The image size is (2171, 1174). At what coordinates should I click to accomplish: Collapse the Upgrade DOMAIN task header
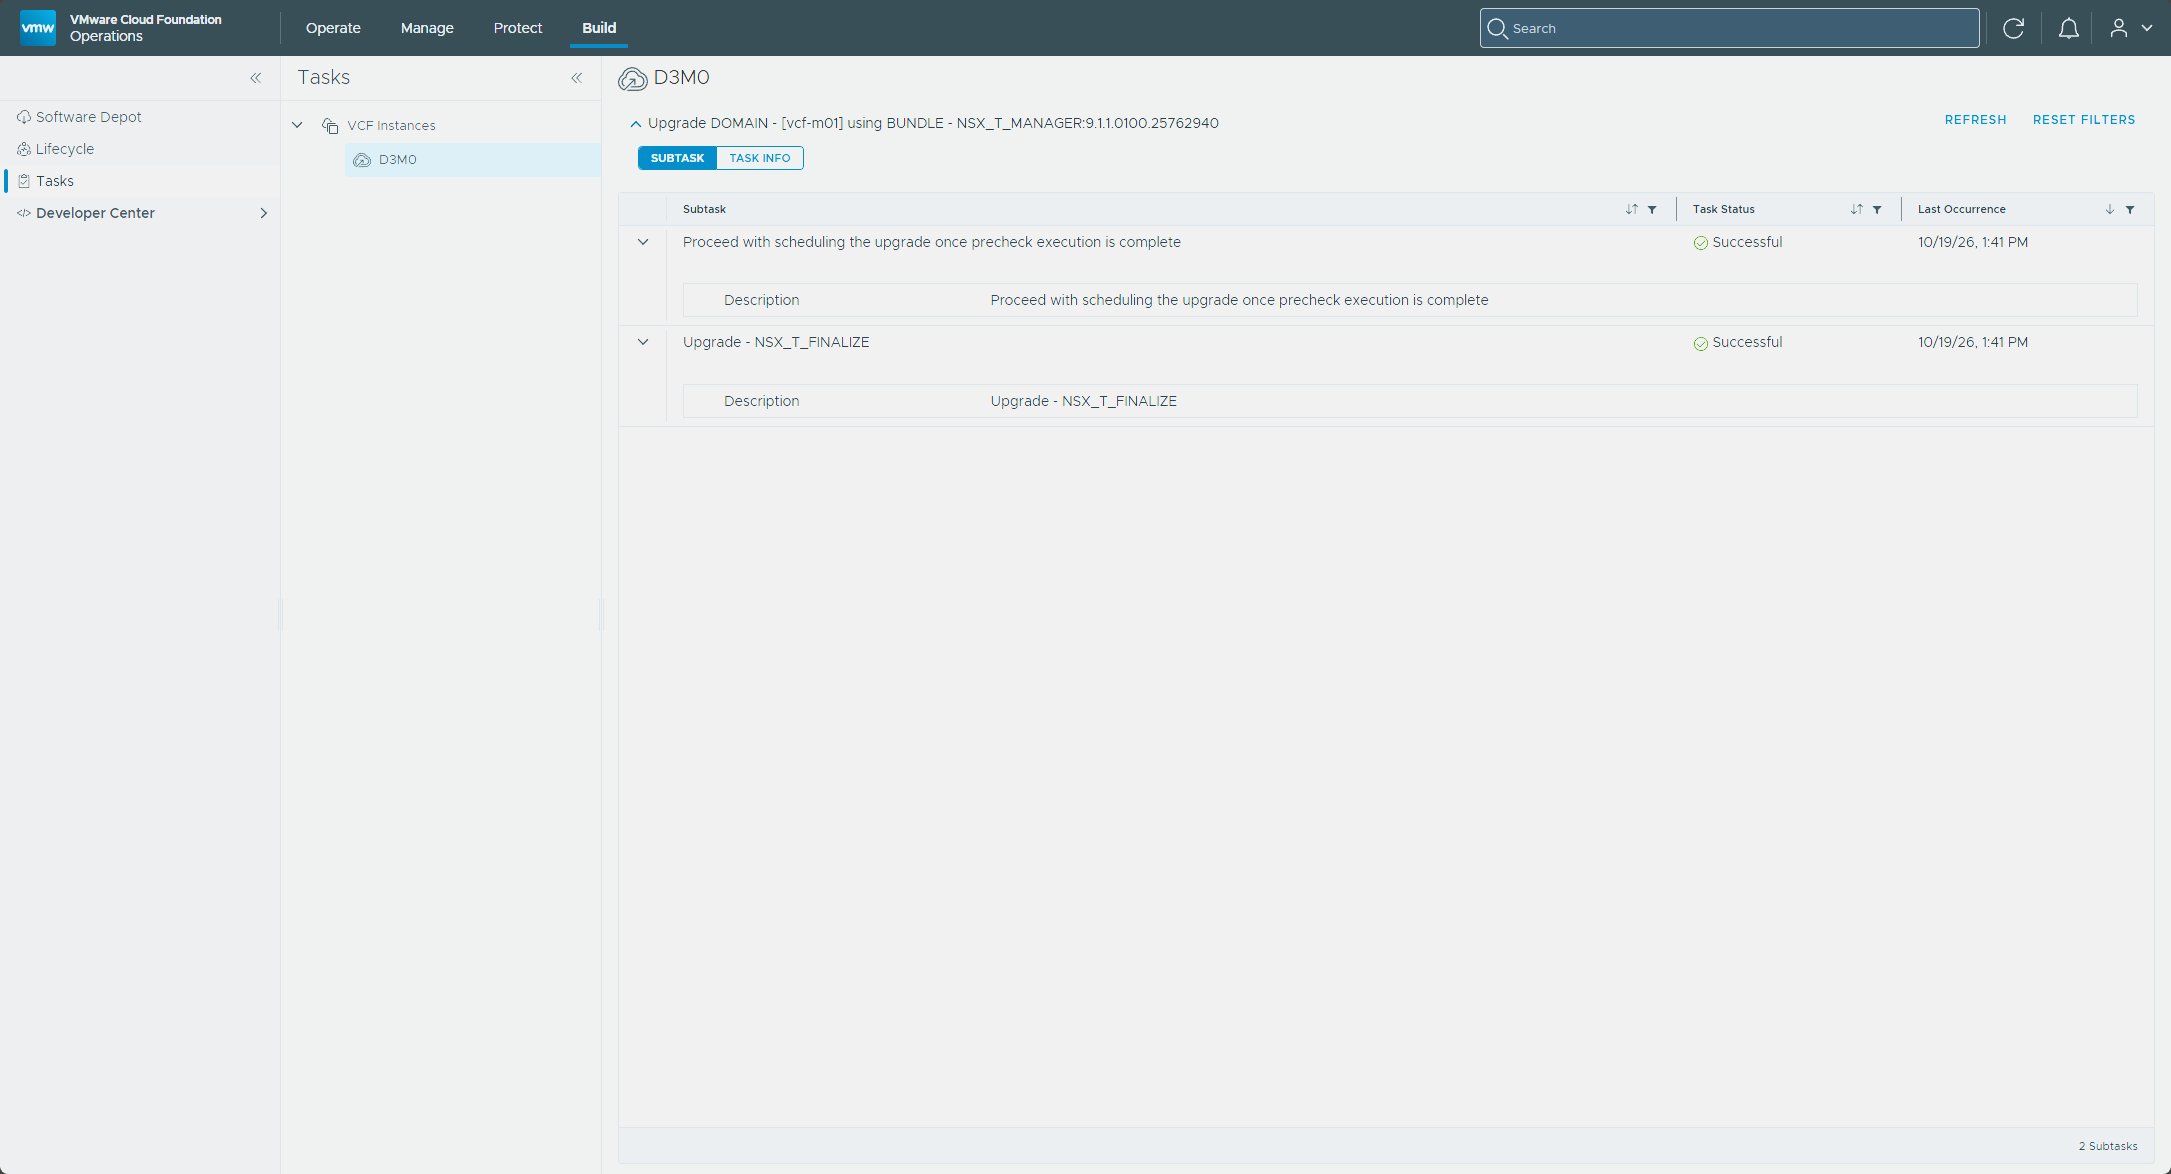tap(636, 124)
